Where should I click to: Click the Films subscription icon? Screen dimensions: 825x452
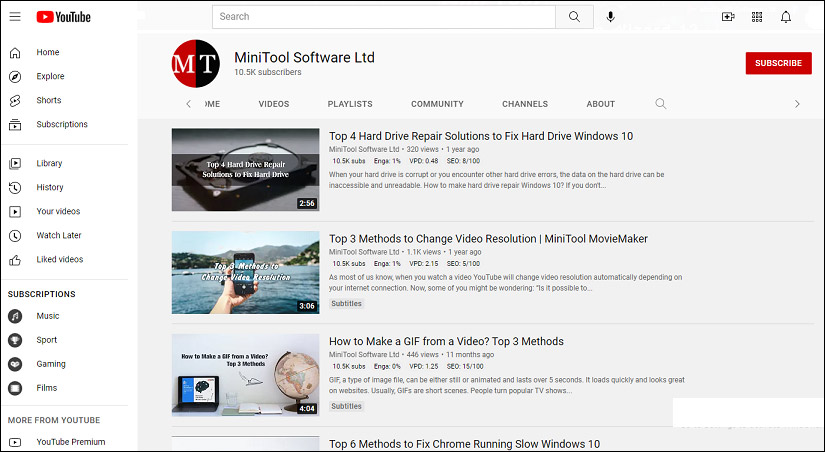click(15, 388)
